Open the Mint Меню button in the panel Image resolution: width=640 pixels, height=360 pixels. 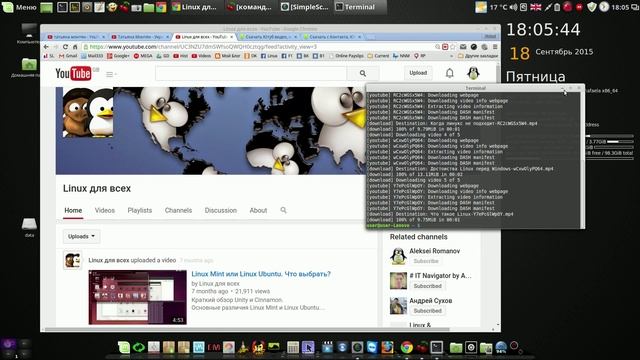(20, 7)
